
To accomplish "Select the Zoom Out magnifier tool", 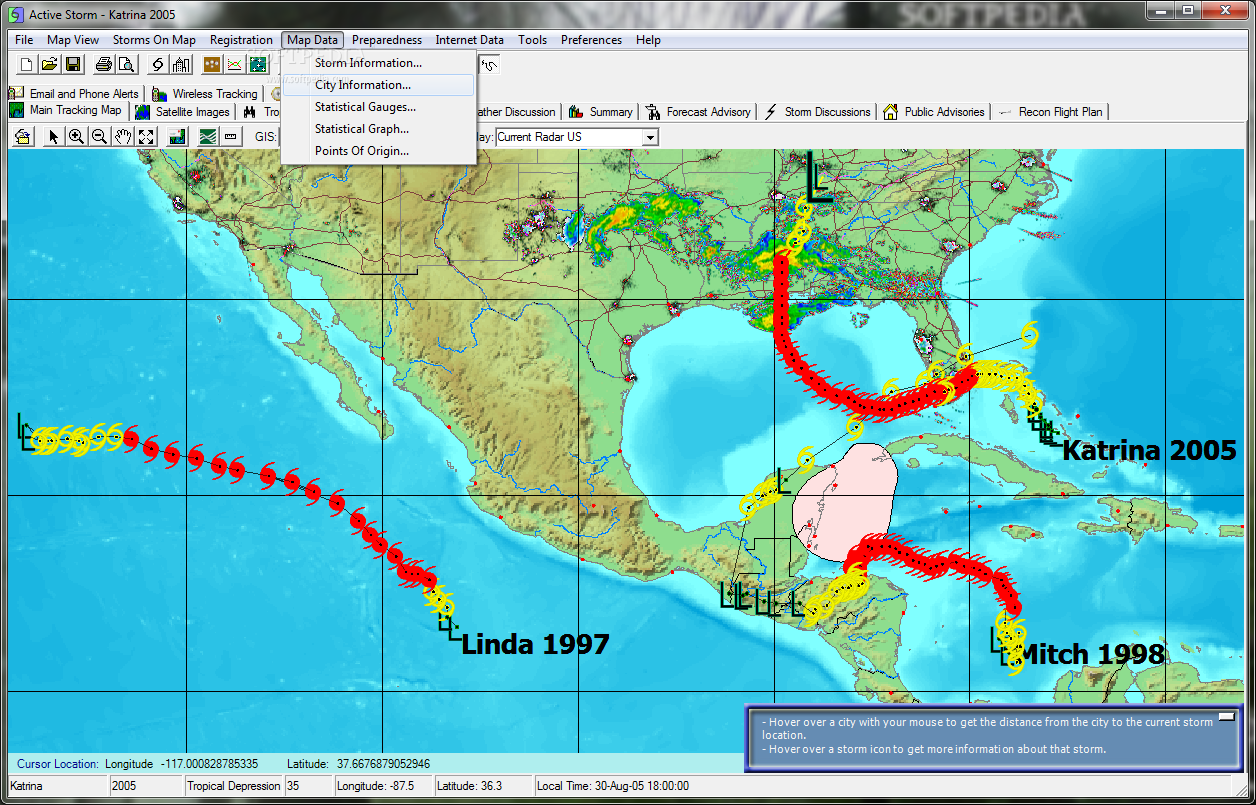I will [99, 137].
